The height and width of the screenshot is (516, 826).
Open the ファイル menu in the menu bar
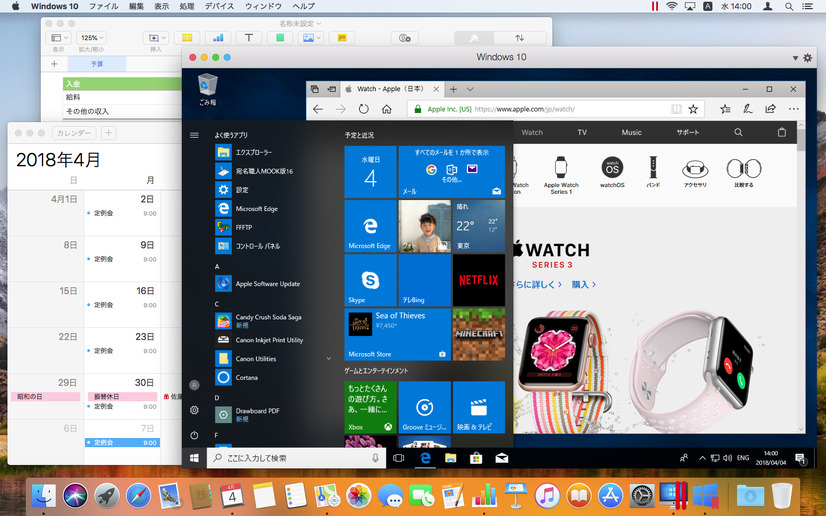(103, 6)
